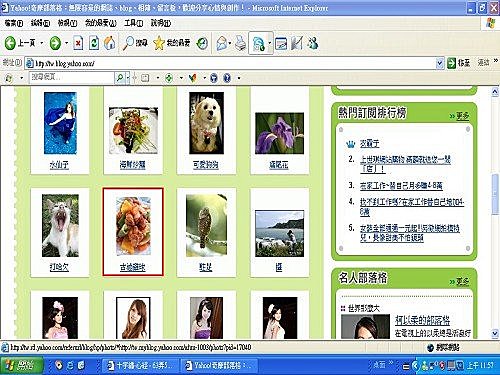
Task: Open the owl on branch photo thumbnail
Action: click(206, 226)
